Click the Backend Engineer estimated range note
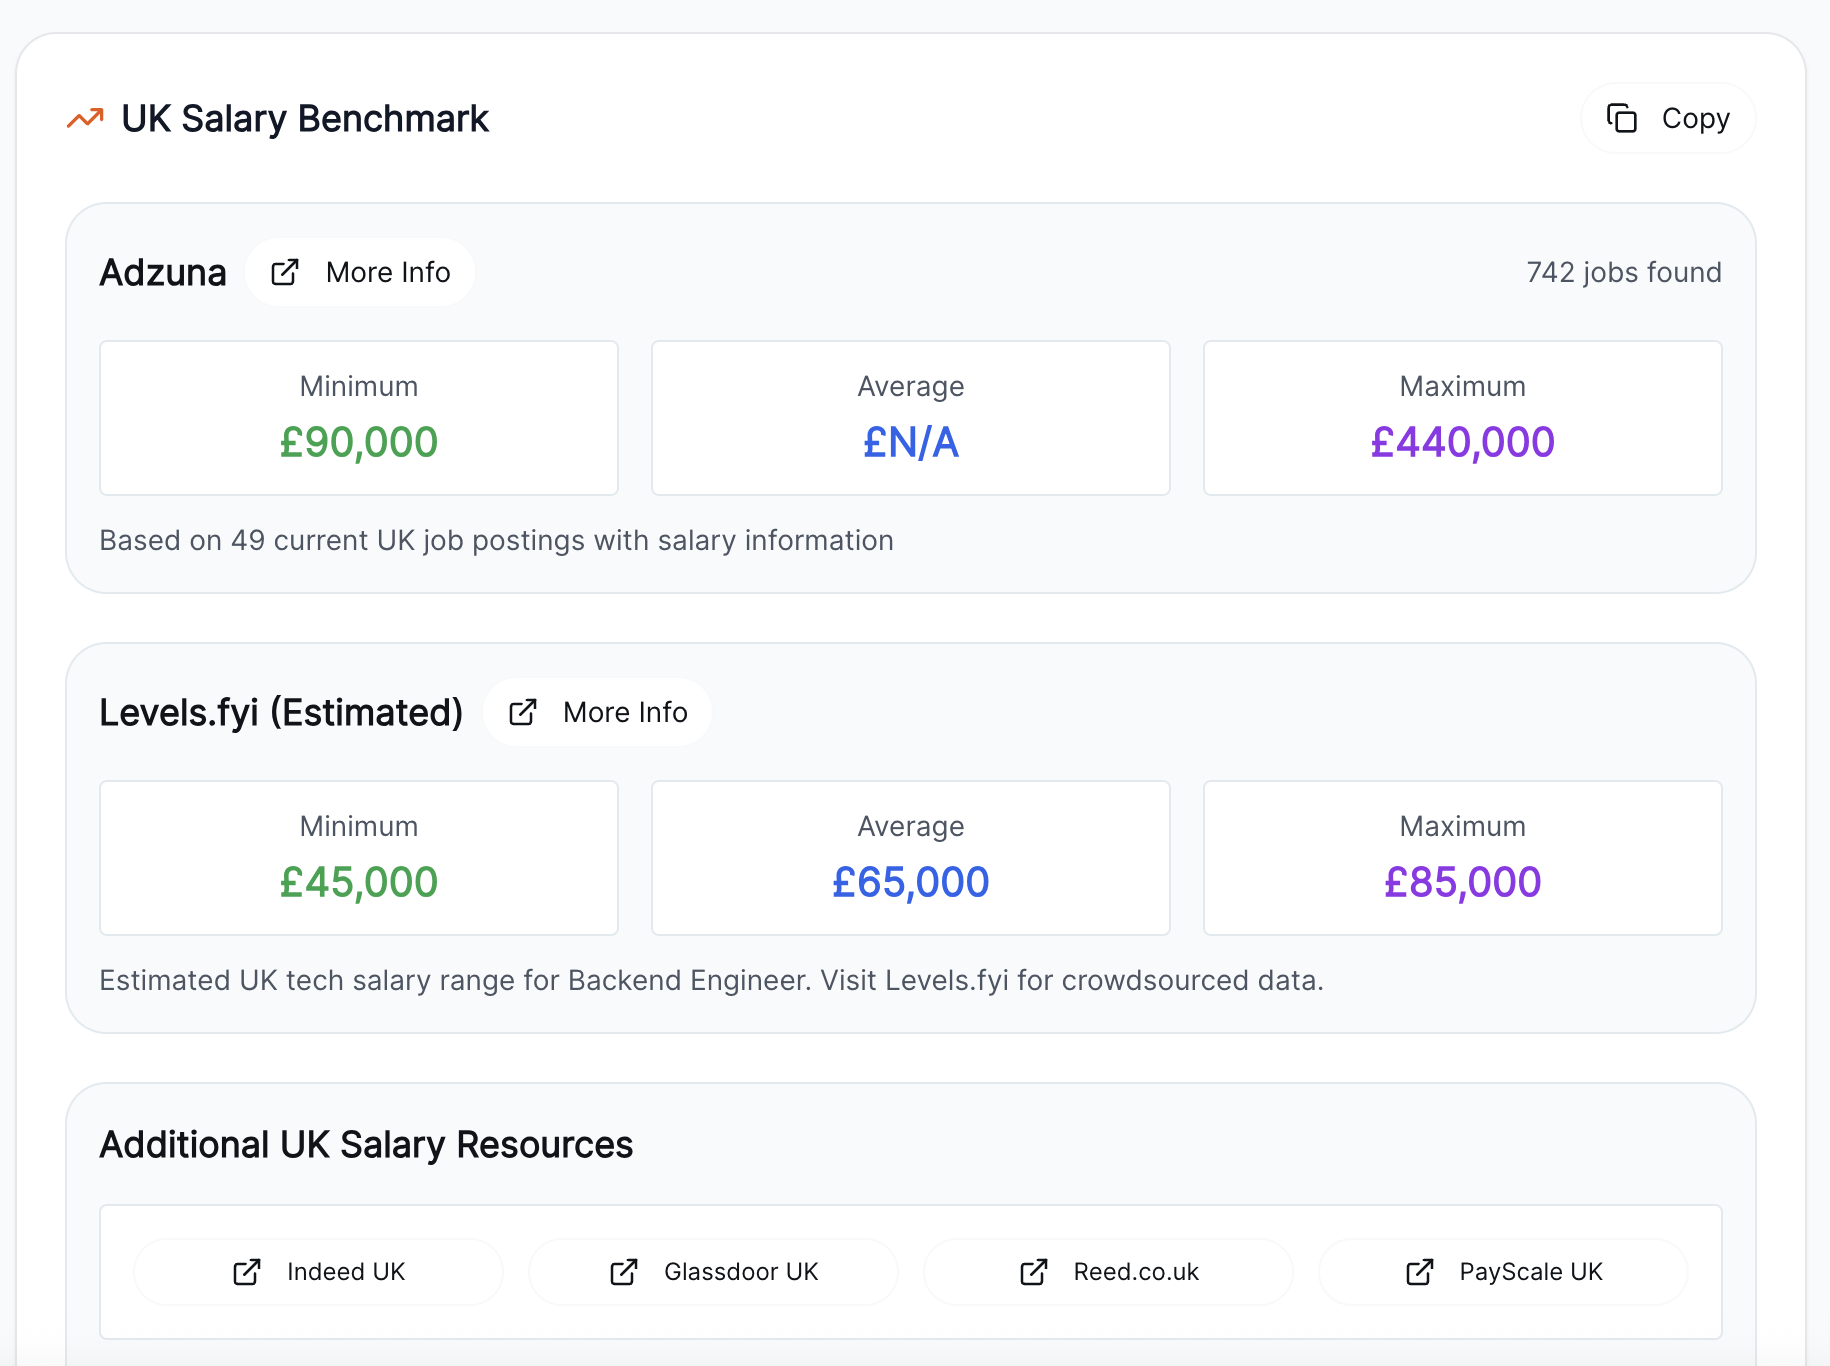 click(x=712, y=980)
